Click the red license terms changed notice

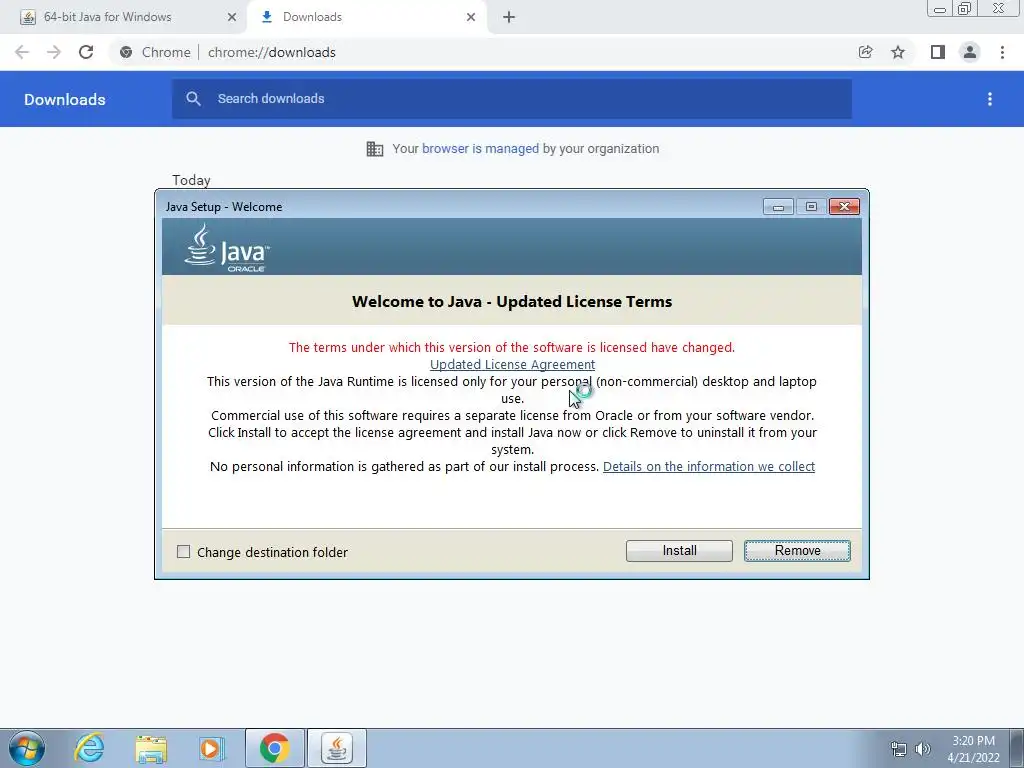(x=512, y=347)
